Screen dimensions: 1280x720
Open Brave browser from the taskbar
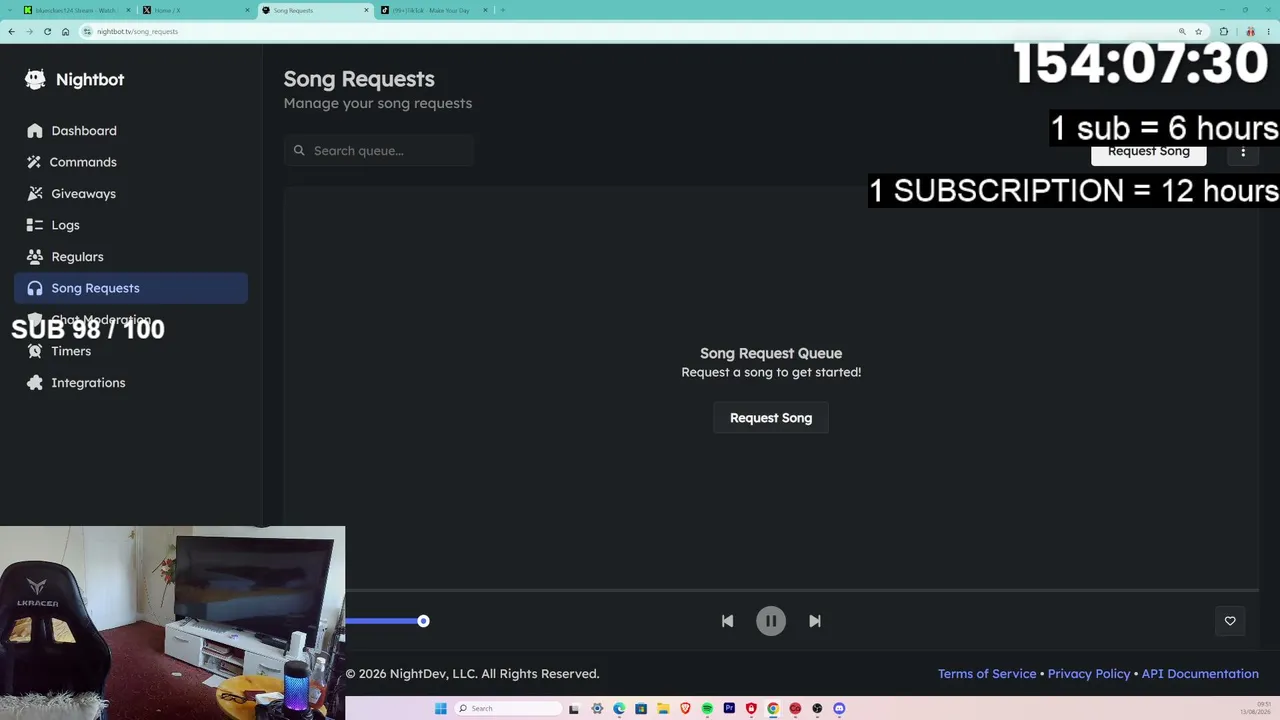pyautogui.click(x=685, y=708)
